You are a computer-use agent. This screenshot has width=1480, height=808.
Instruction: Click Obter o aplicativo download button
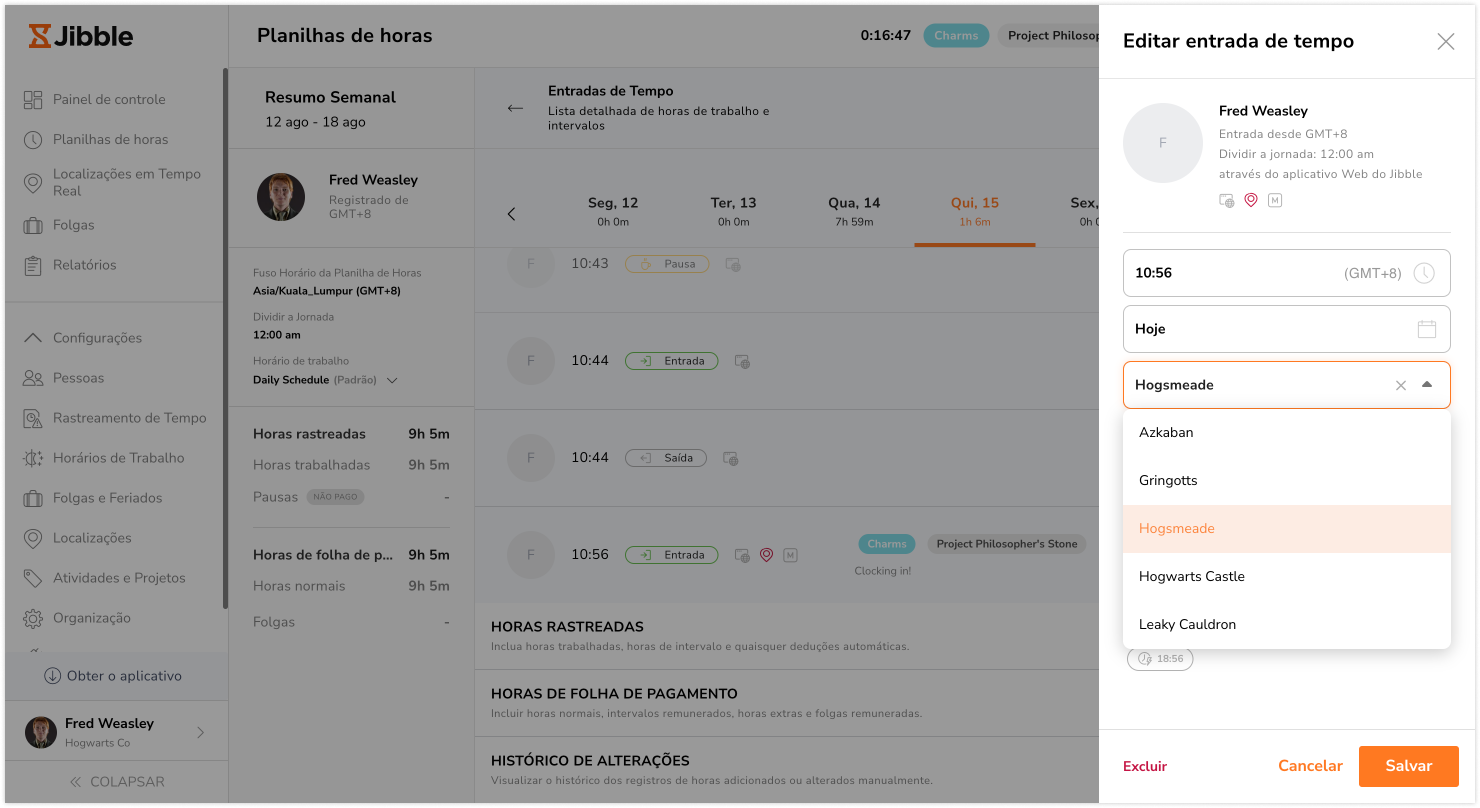click(113, 676)
